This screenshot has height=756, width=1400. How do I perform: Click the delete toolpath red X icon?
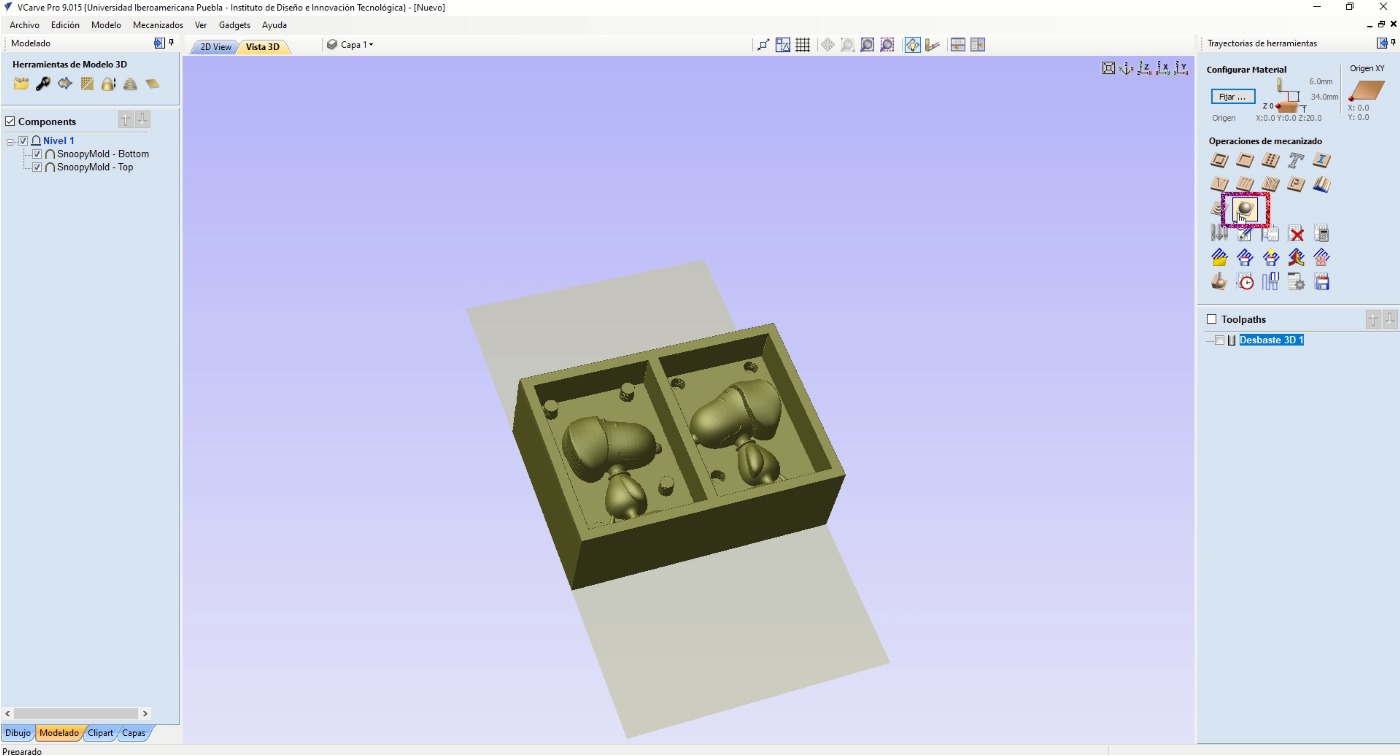tap(1297, 234)
